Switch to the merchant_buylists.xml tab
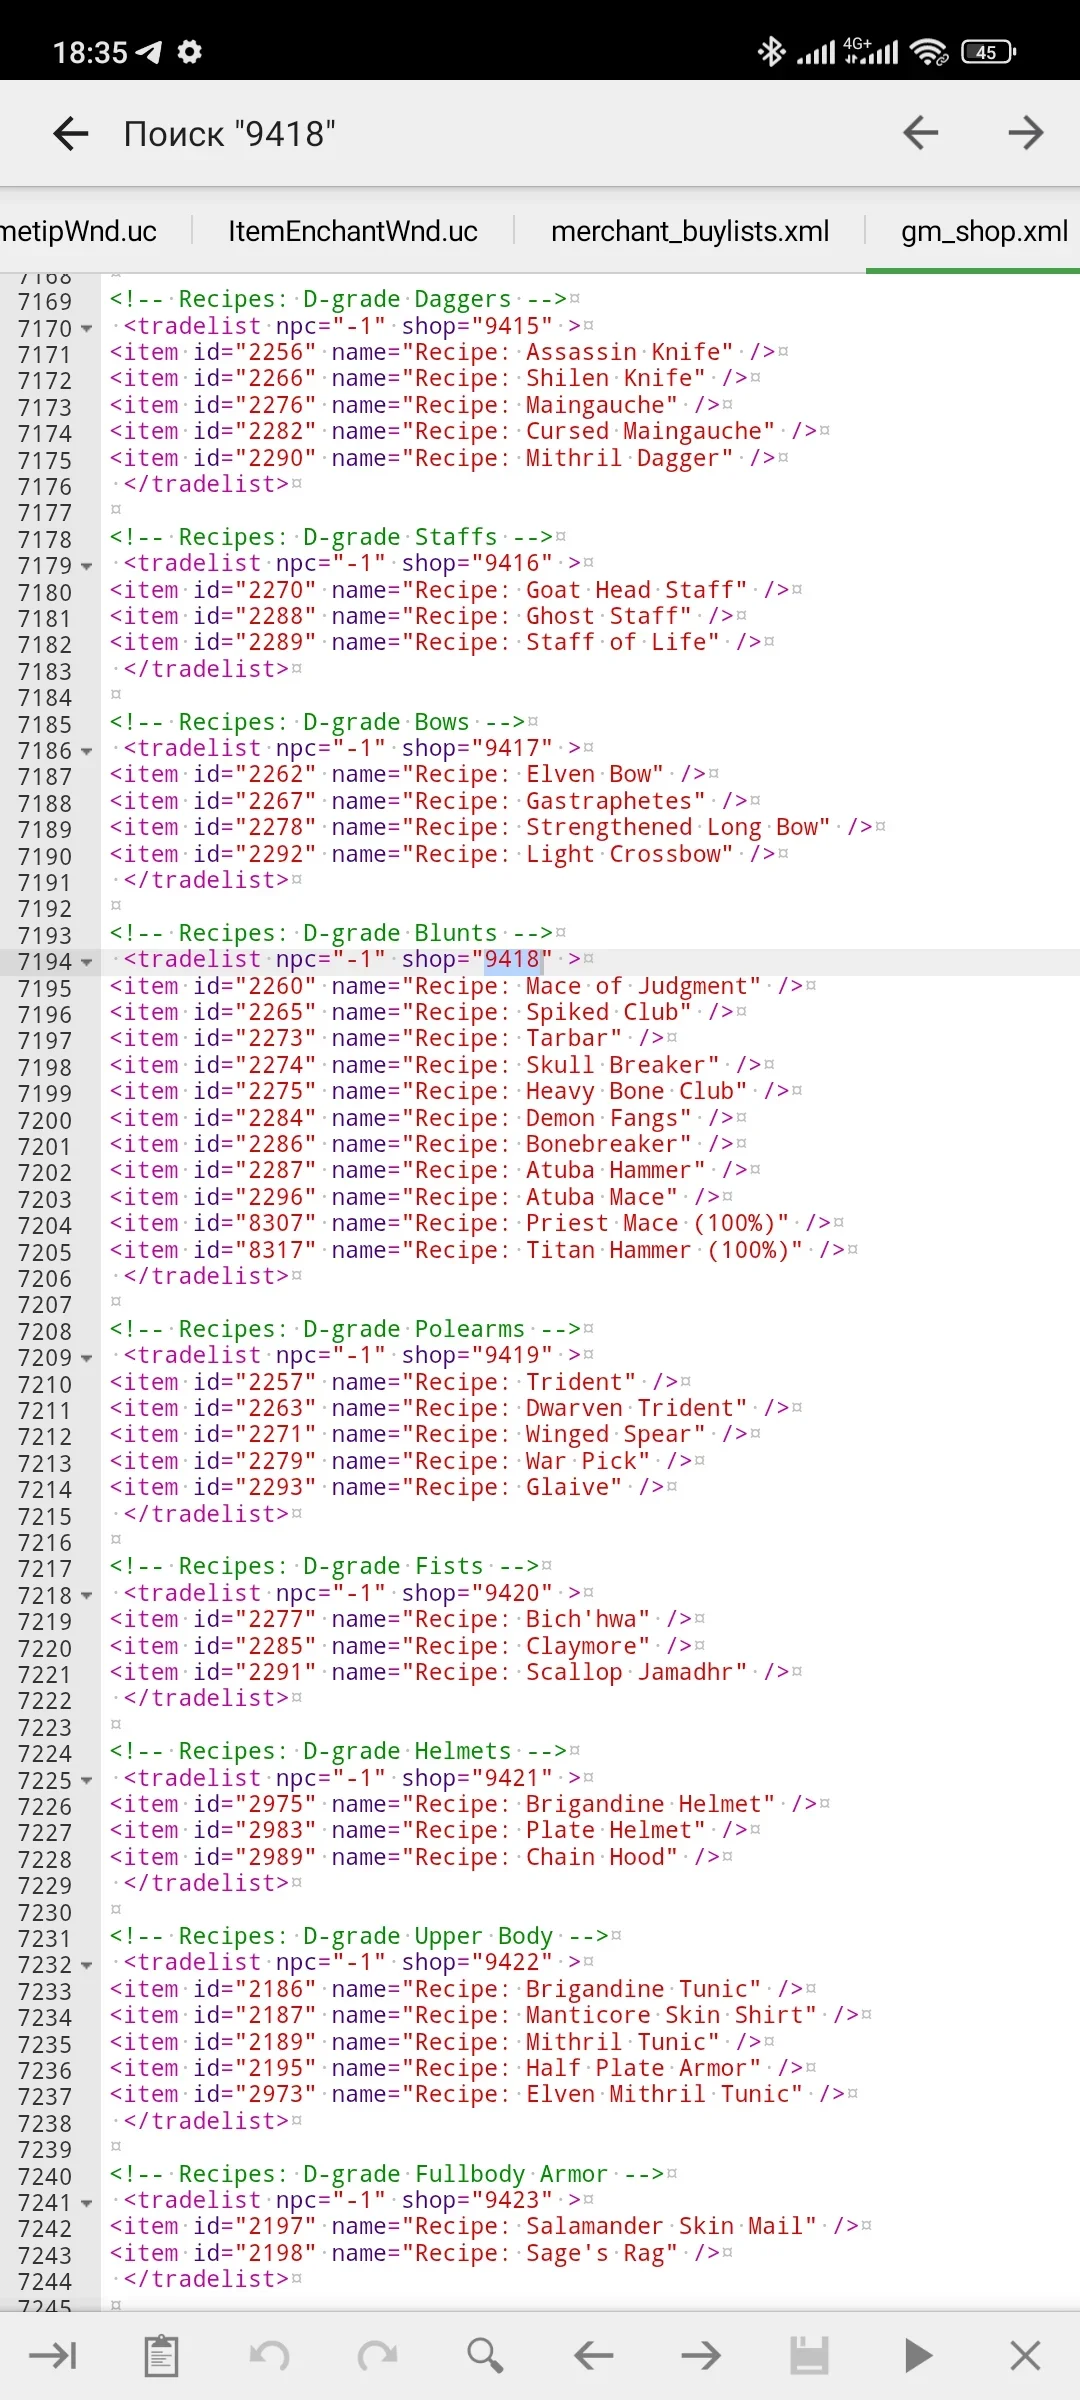The height and width of the screenshot is (2400, 1080). 690,231
